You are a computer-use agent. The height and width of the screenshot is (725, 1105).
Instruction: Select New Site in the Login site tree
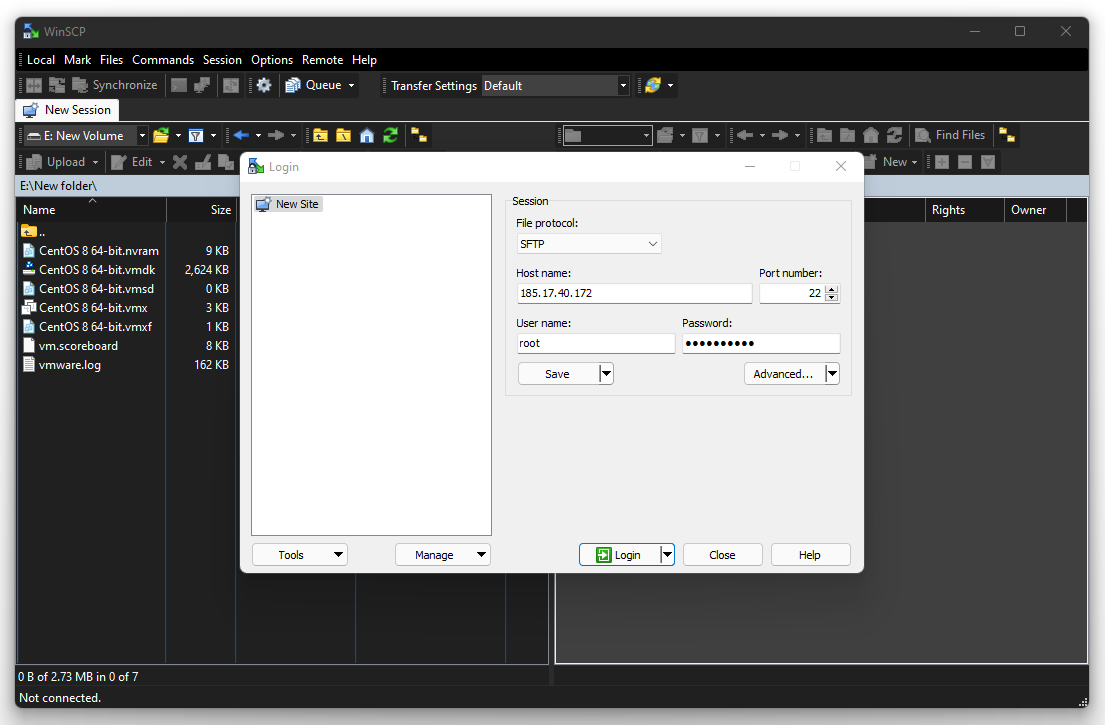tap(288, 204)
